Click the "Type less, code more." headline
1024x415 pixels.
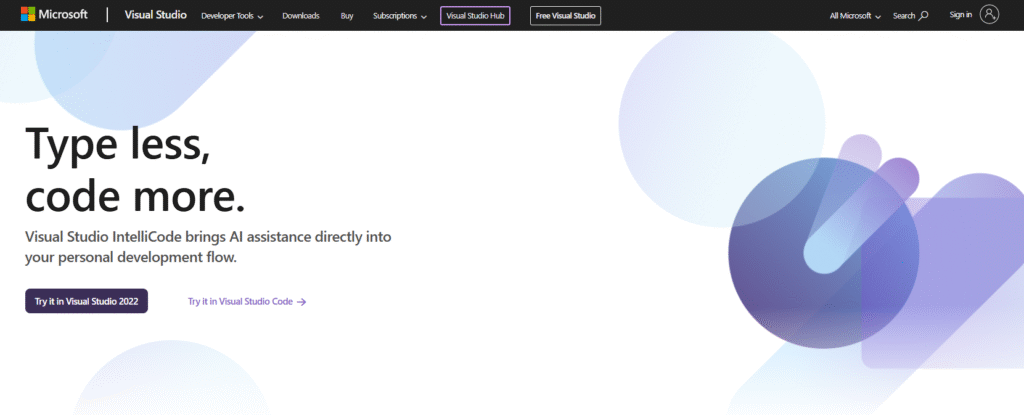pyautogui.click(x=135, y=170)
